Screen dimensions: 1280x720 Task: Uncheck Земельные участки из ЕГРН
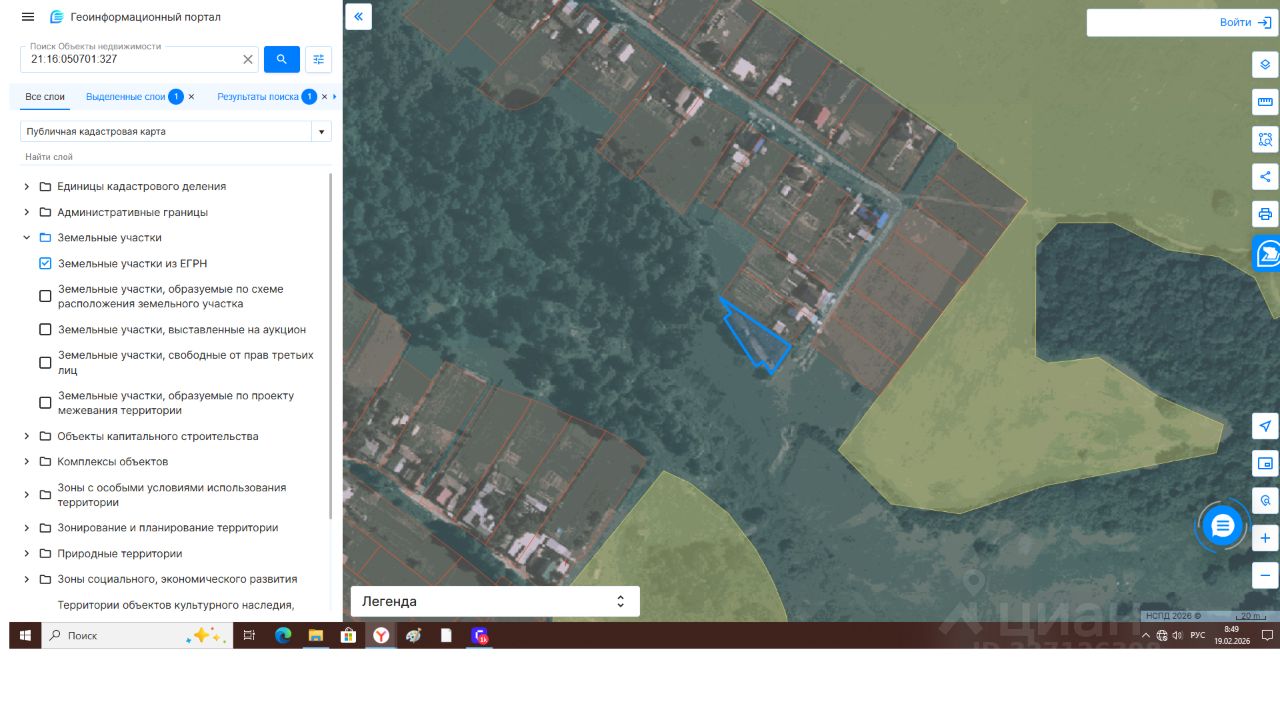click(45, 264)
